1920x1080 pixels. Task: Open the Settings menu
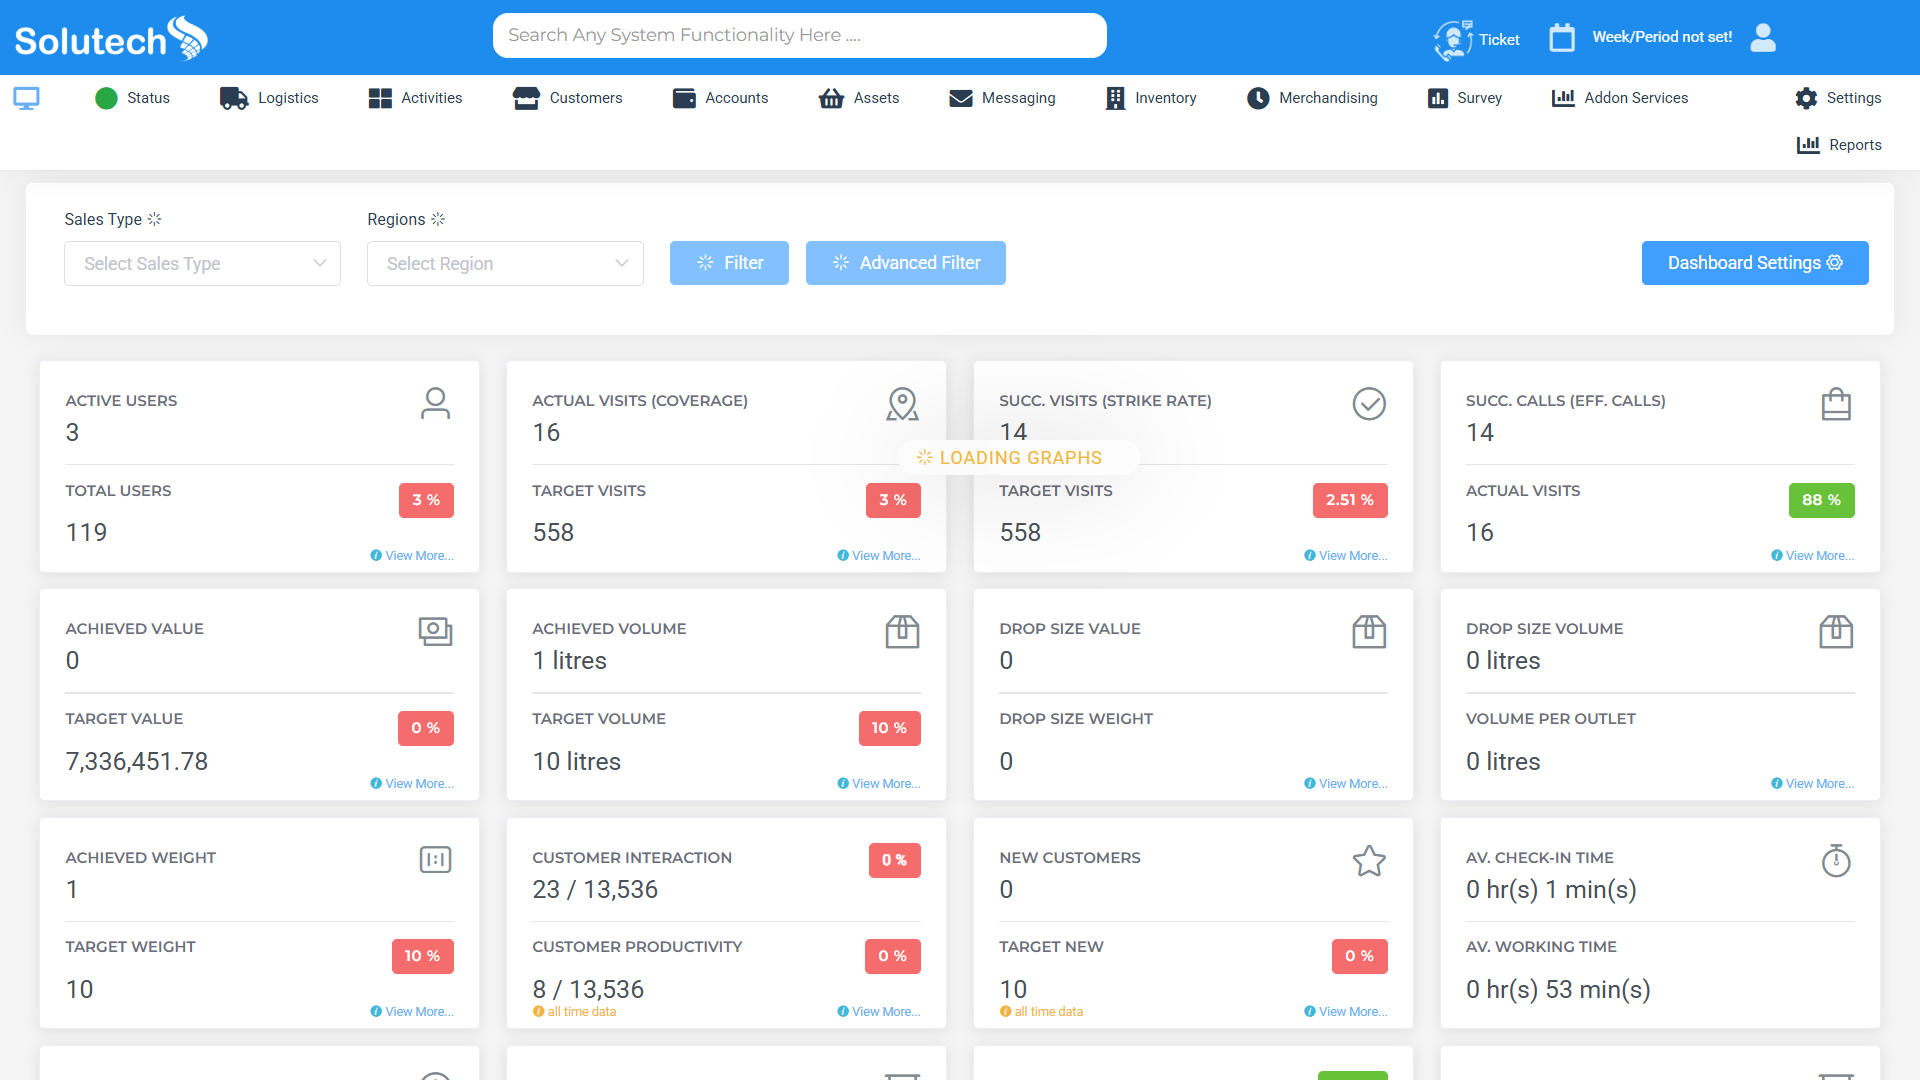coord(1838,98)
